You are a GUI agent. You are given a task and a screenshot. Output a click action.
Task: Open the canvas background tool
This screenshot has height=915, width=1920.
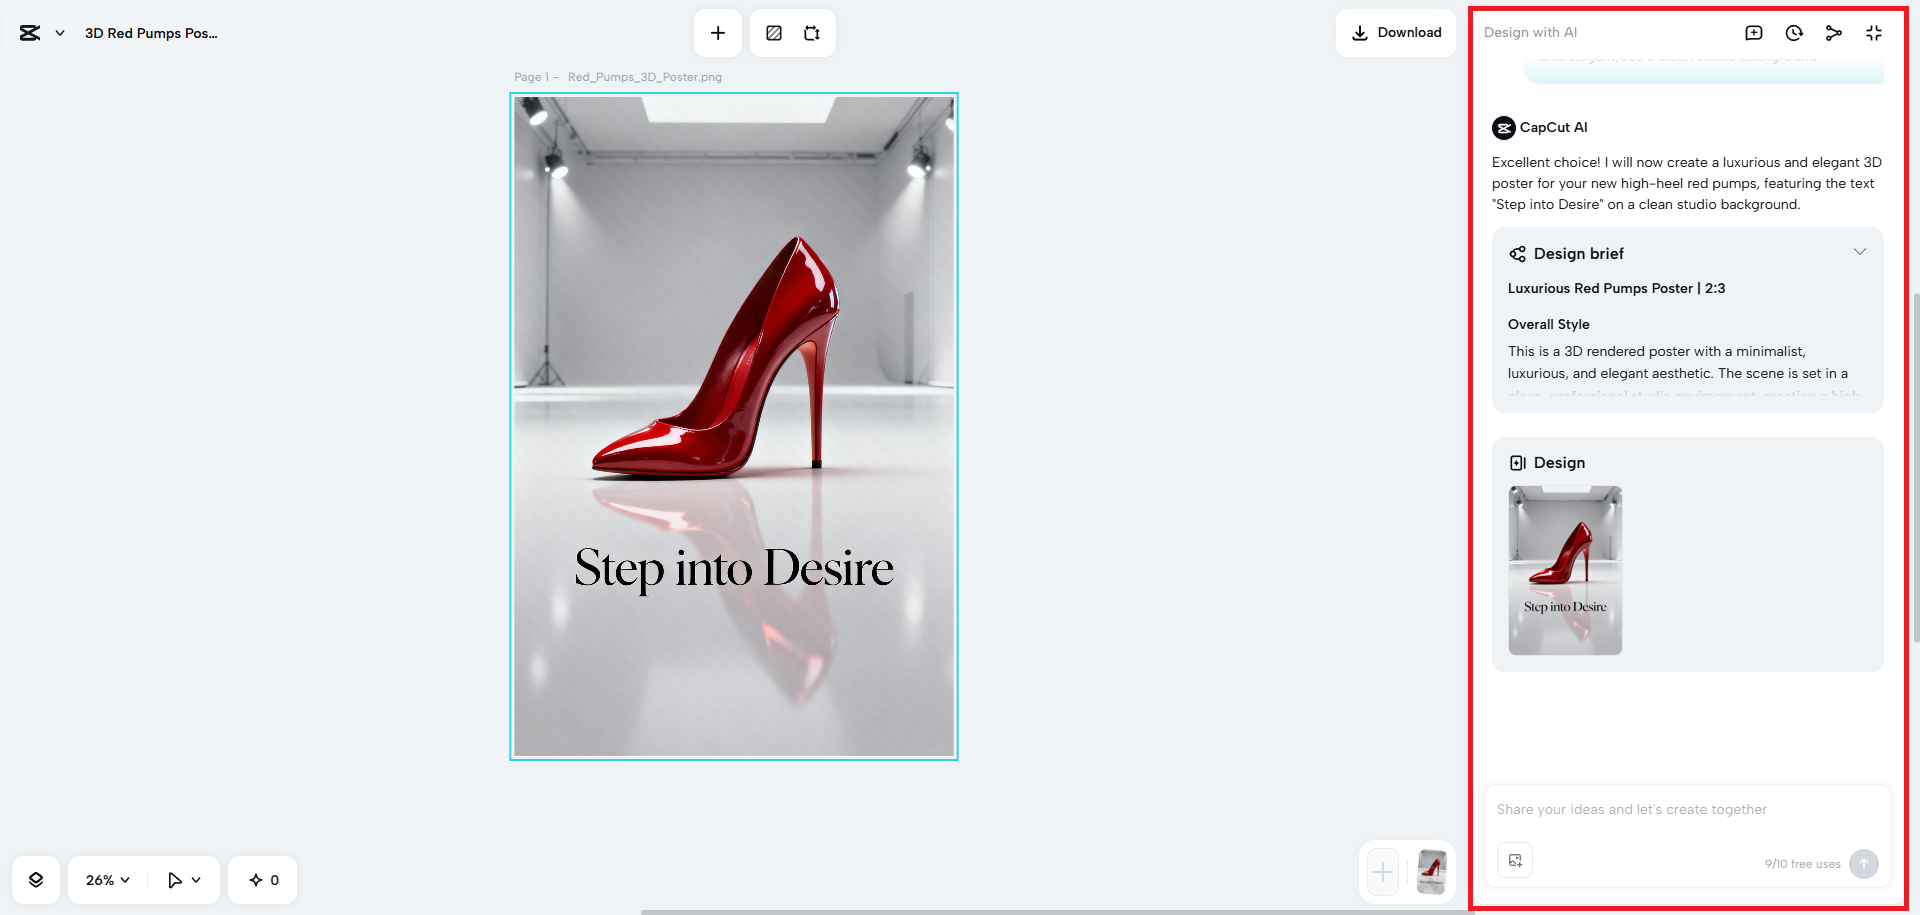pos(772,32)
